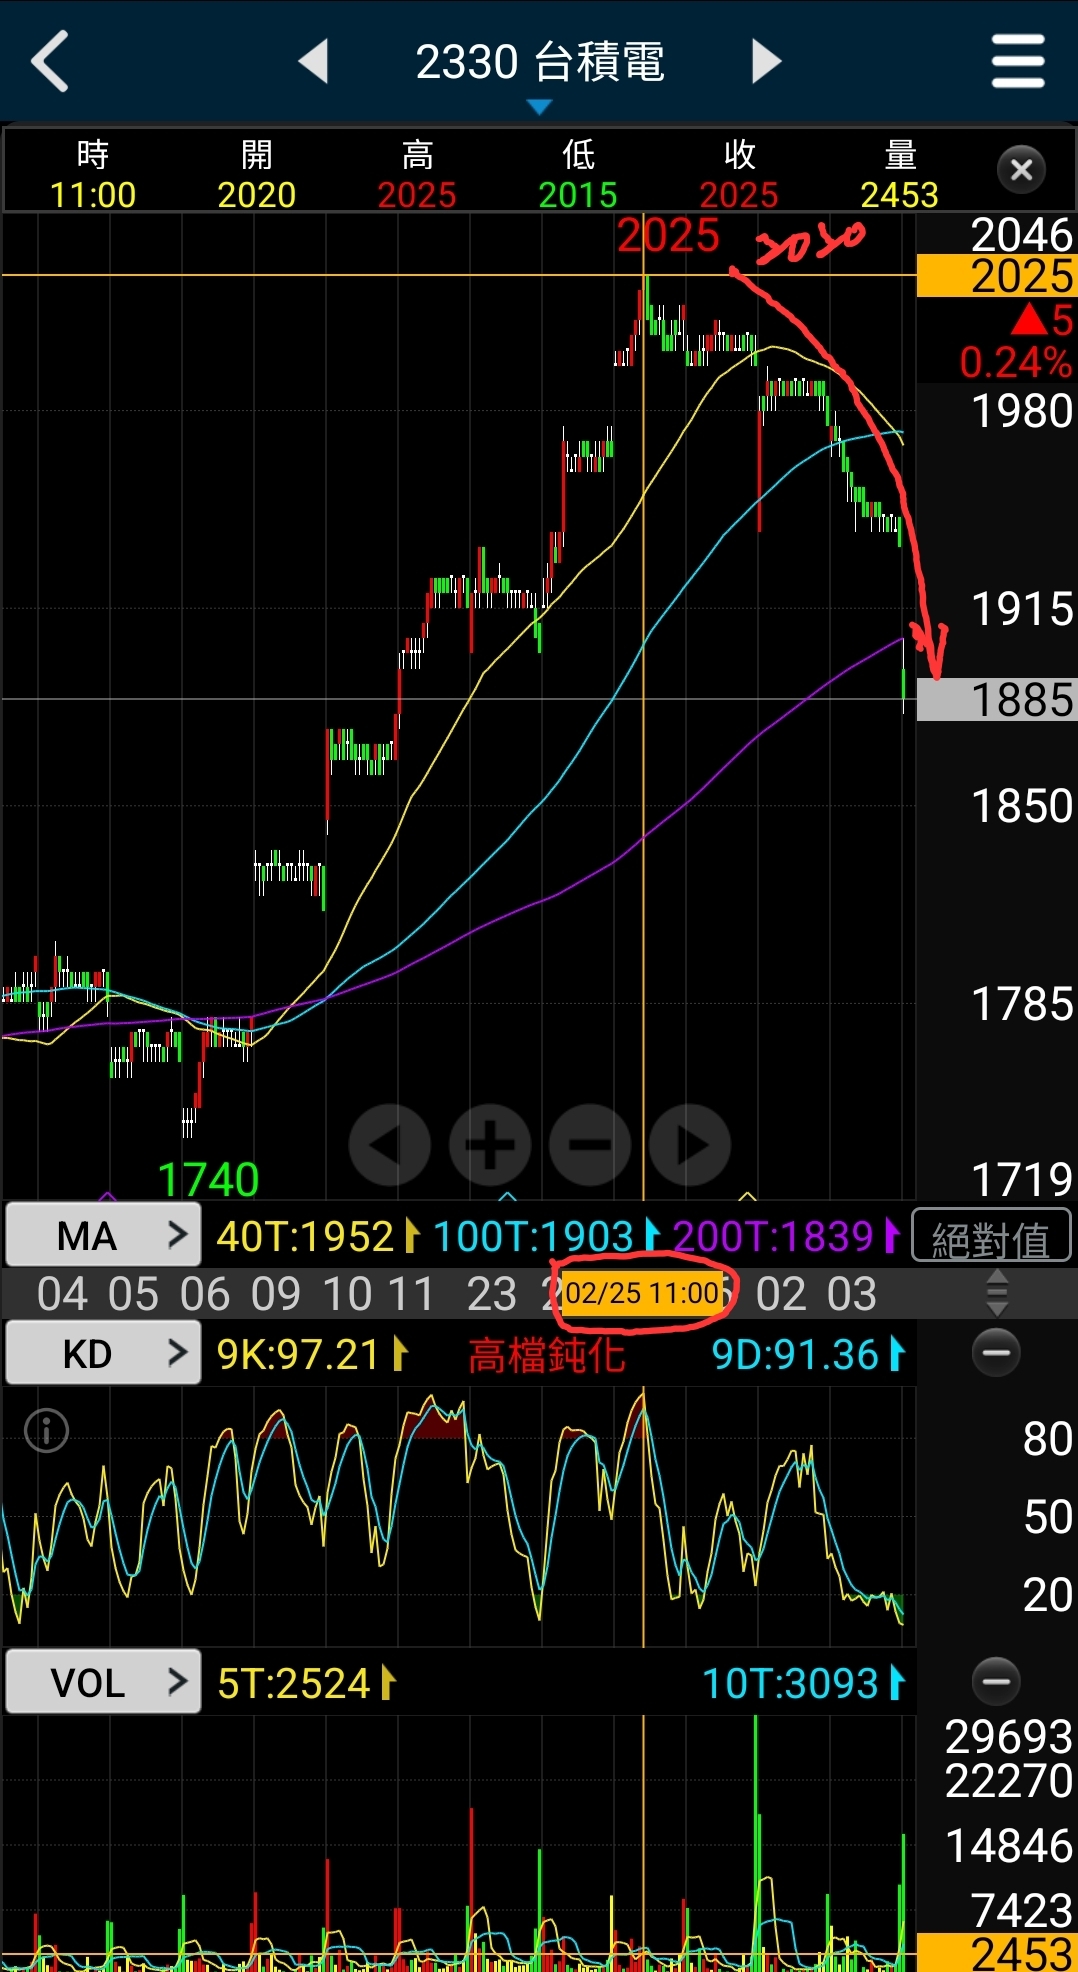Open the KD indicator selector
The height and width of the screenshot is (1972, 1078).
click(103, 1354)
